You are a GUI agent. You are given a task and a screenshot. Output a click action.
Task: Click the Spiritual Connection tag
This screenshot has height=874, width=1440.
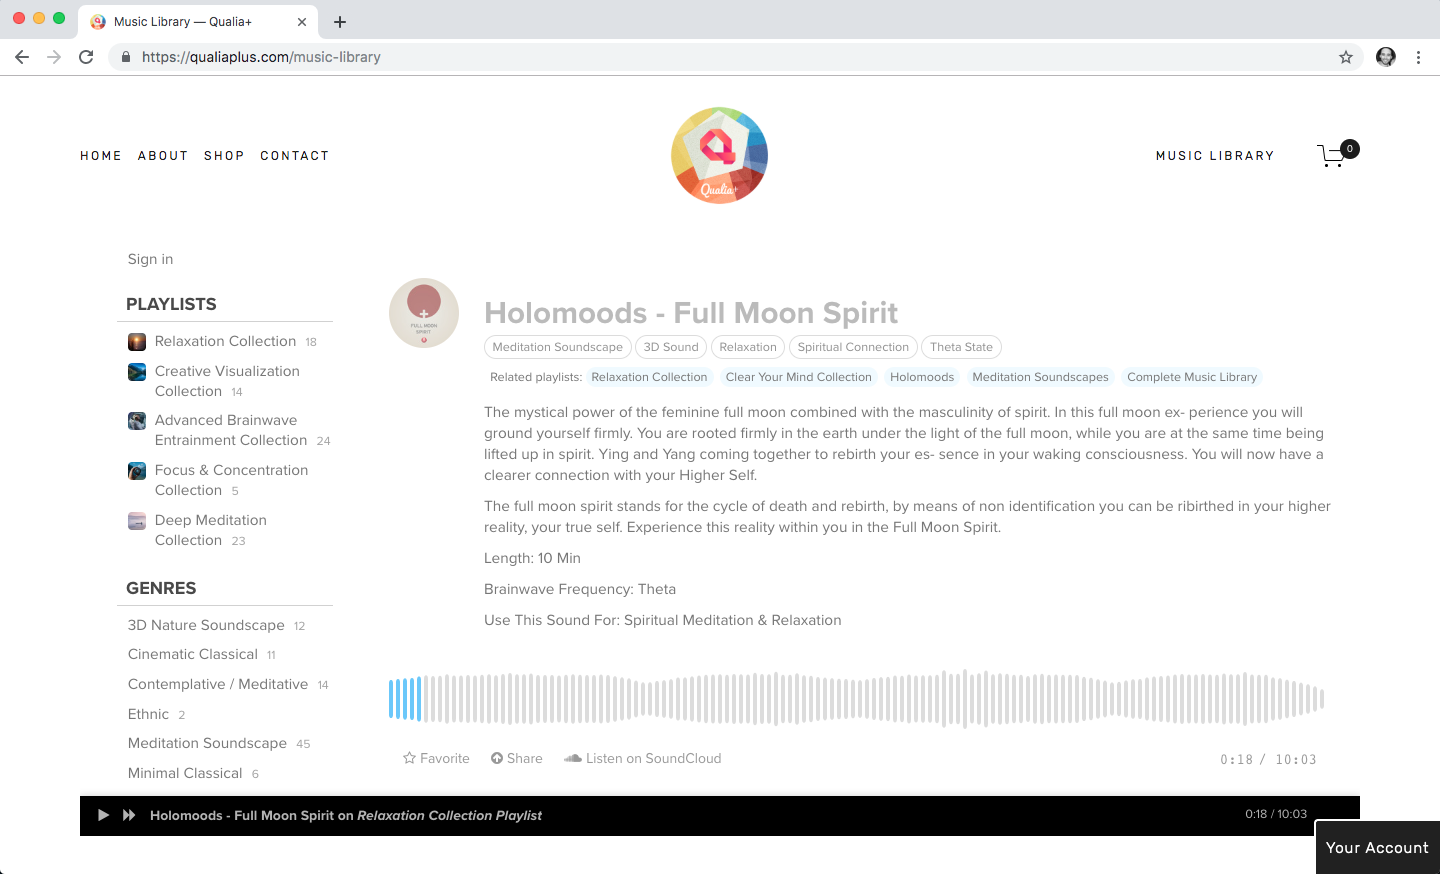(853, 347)
